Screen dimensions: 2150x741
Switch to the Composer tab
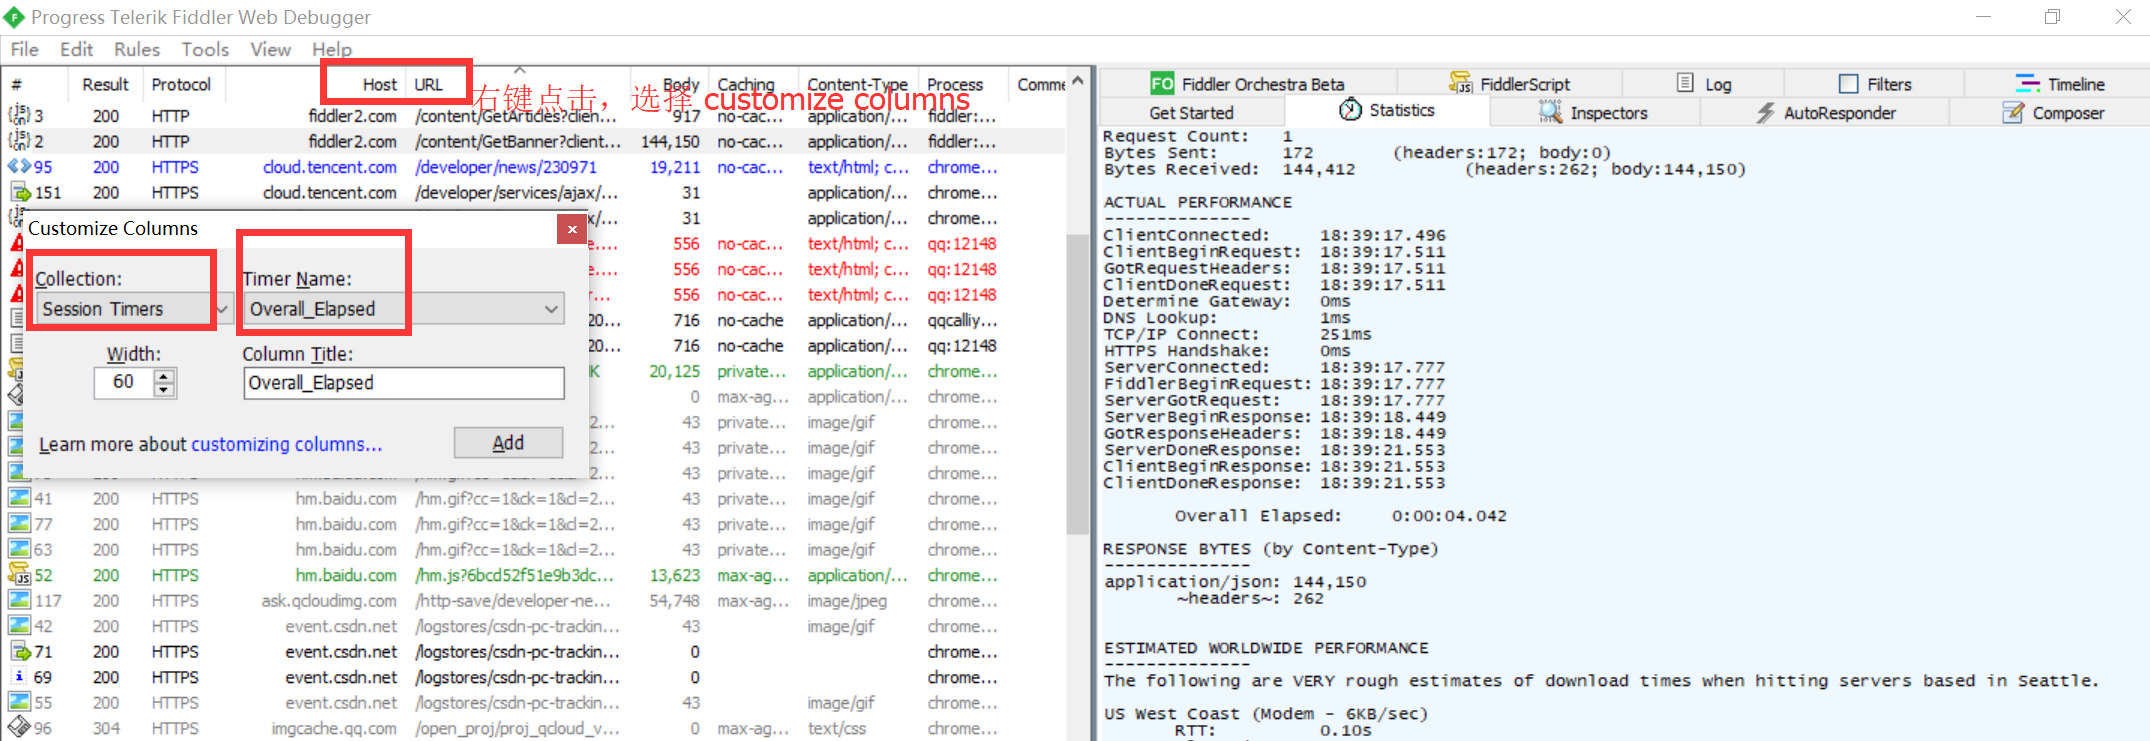coord(2053,113)
